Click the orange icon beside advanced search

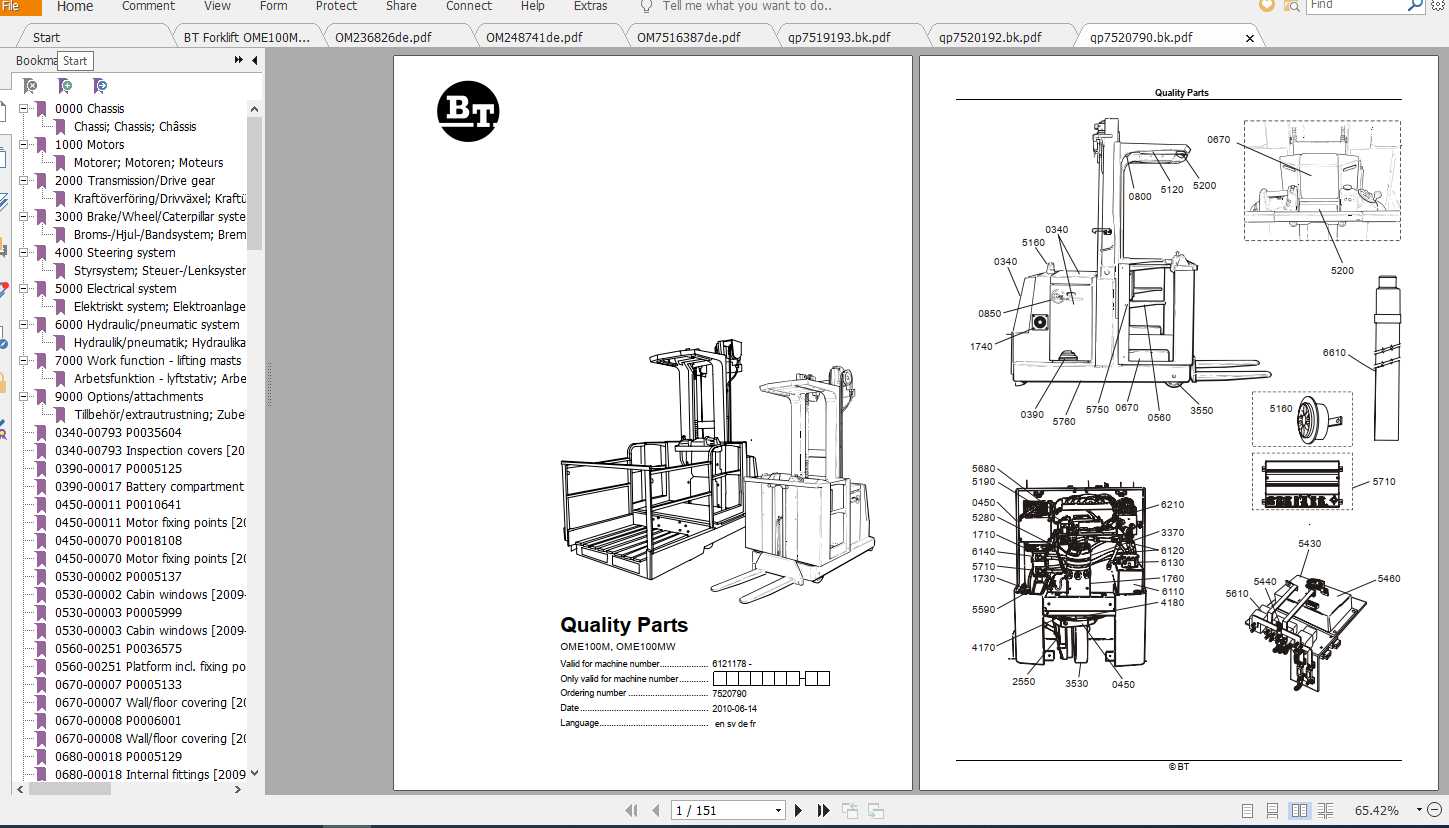1267,6
